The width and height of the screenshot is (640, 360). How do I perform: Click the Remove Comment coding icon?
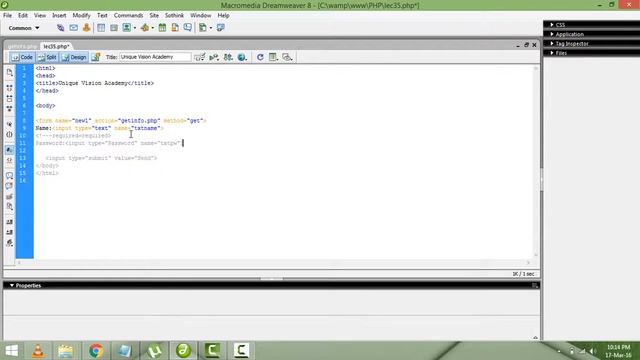coord(9,186)
